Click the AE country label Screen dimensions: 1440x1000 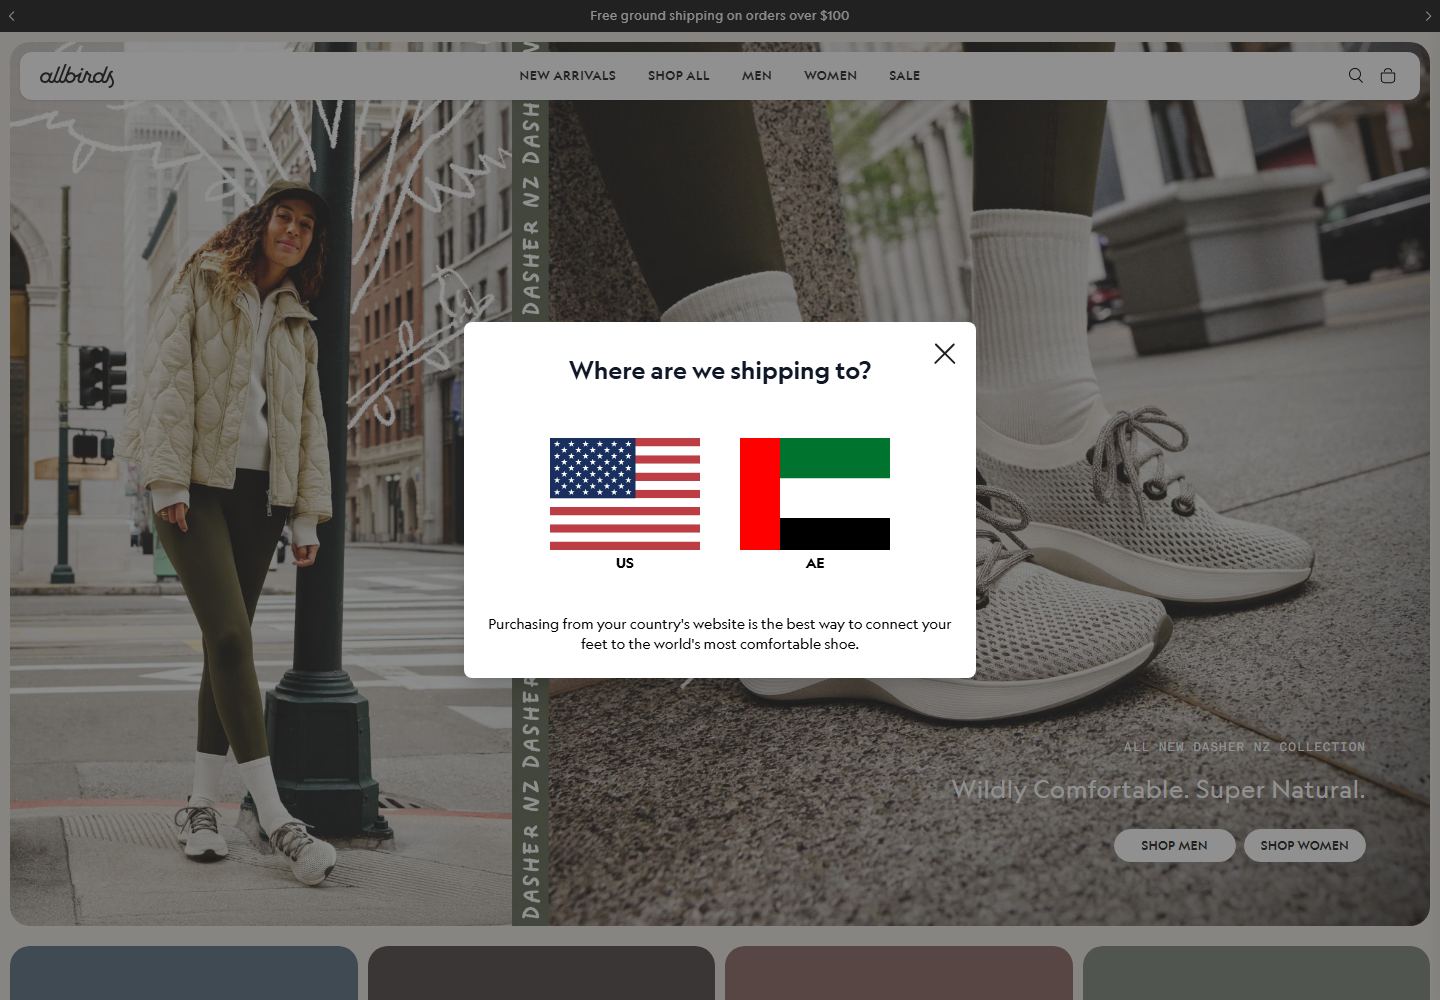click(x=815, y=563)
